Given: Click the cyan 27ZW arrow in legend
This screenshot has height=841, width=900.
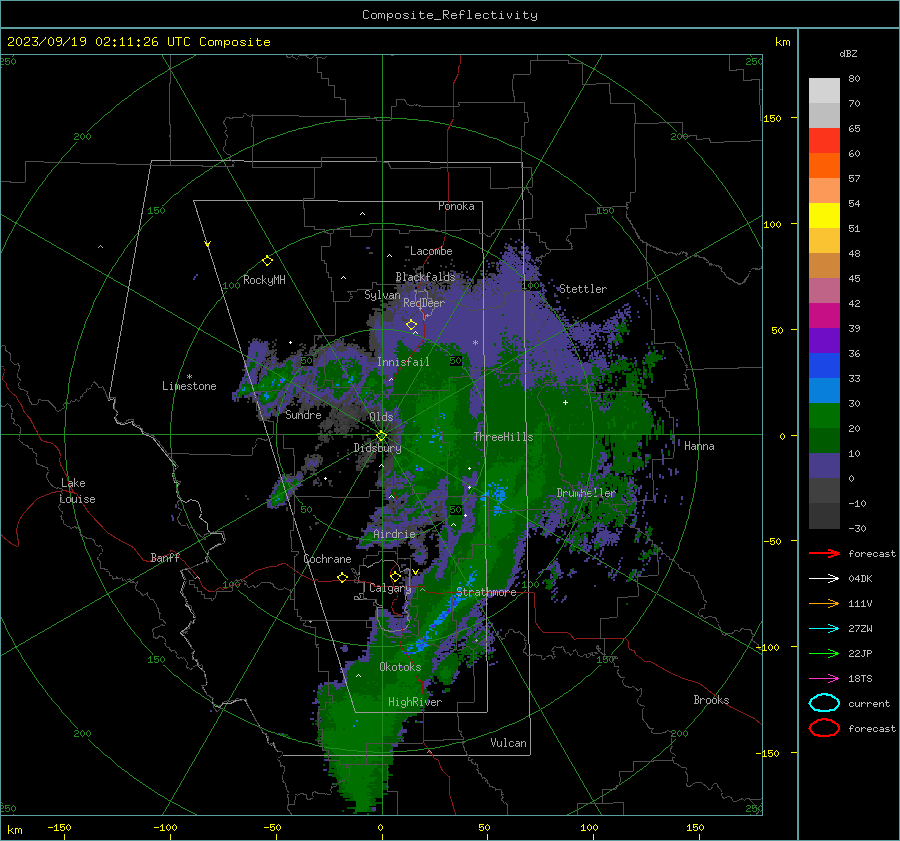Looking at the screenshot, I should click(x=824, y=628).
